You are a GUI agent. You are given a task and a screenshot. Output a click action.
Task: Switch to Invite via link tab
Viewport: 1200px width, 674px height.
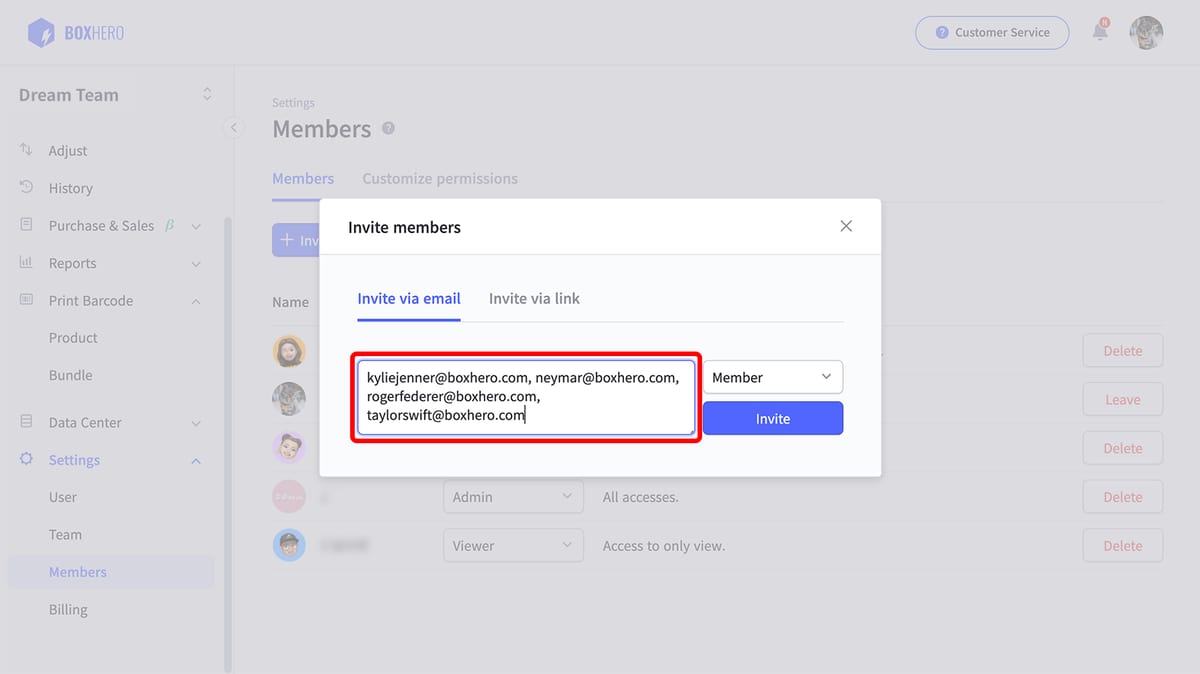534,298
